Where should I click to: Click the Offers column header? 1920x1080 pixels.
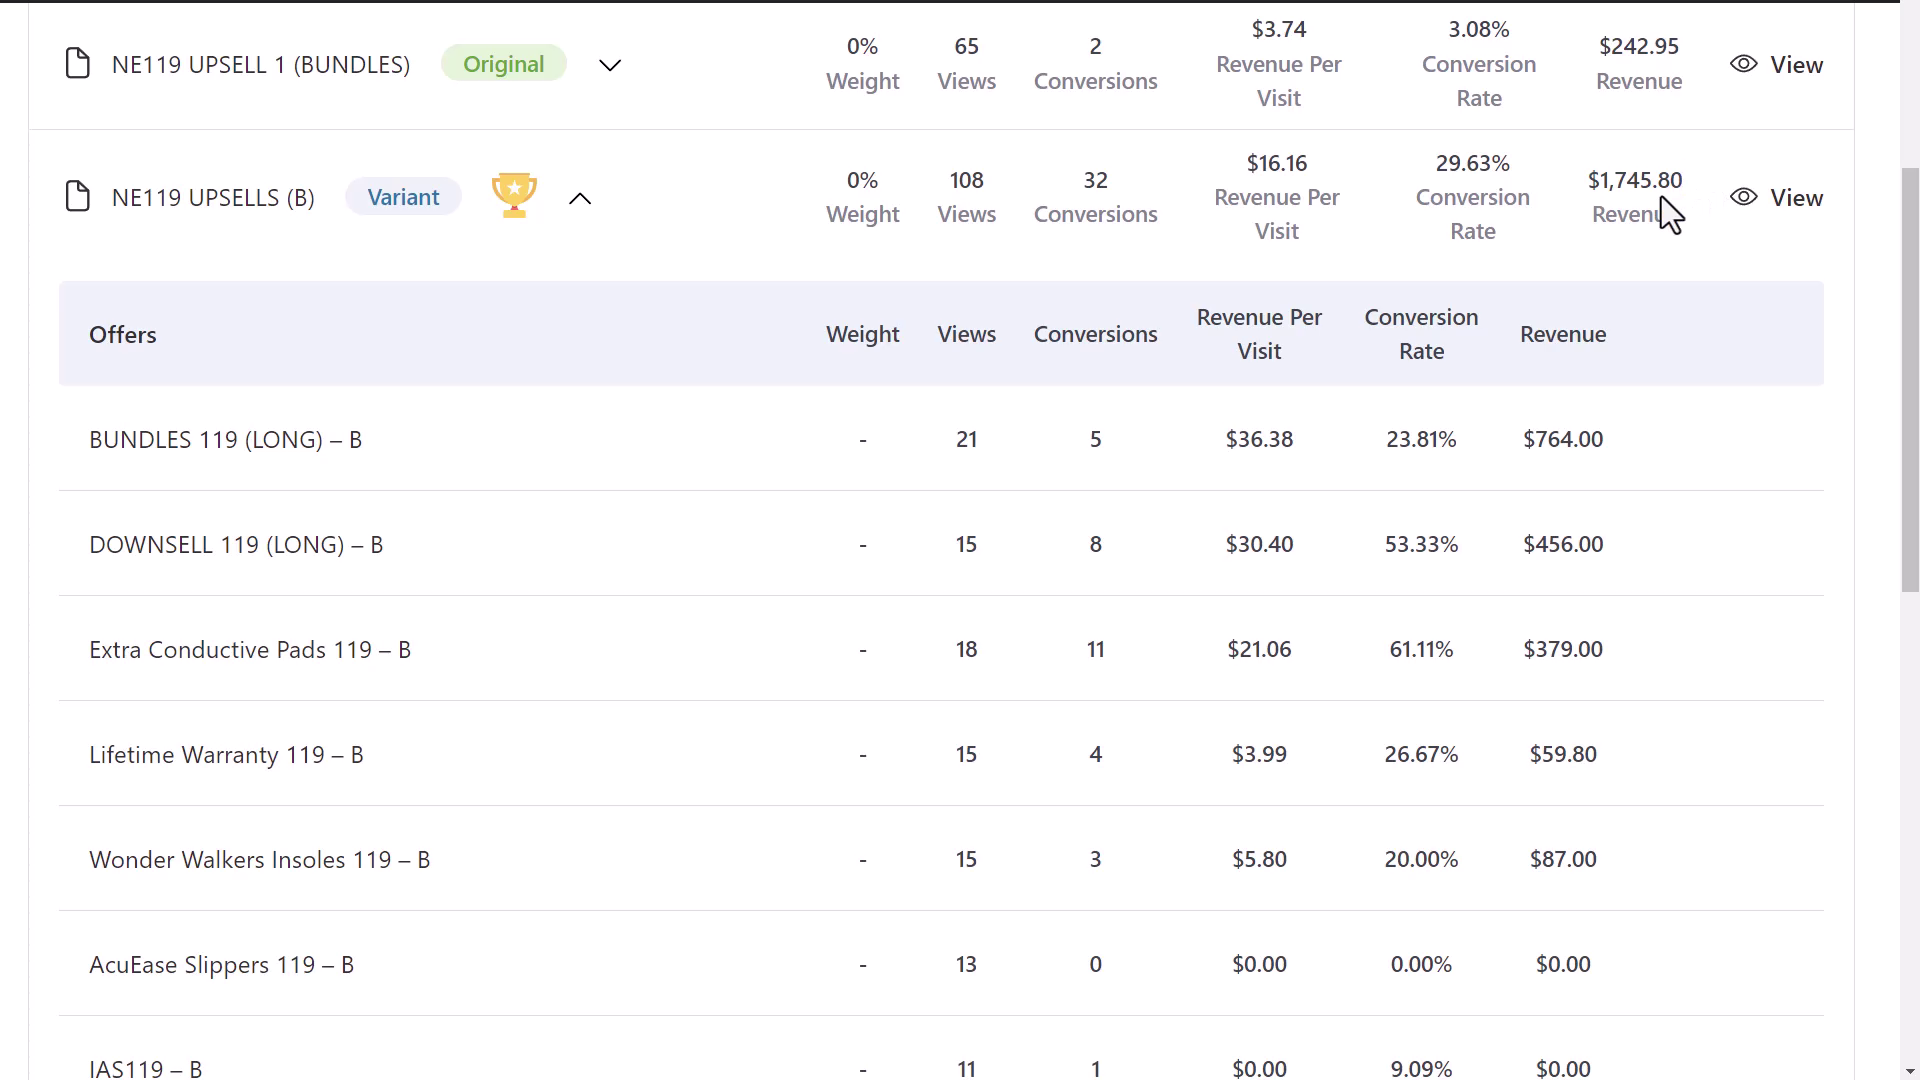(122, 334)
